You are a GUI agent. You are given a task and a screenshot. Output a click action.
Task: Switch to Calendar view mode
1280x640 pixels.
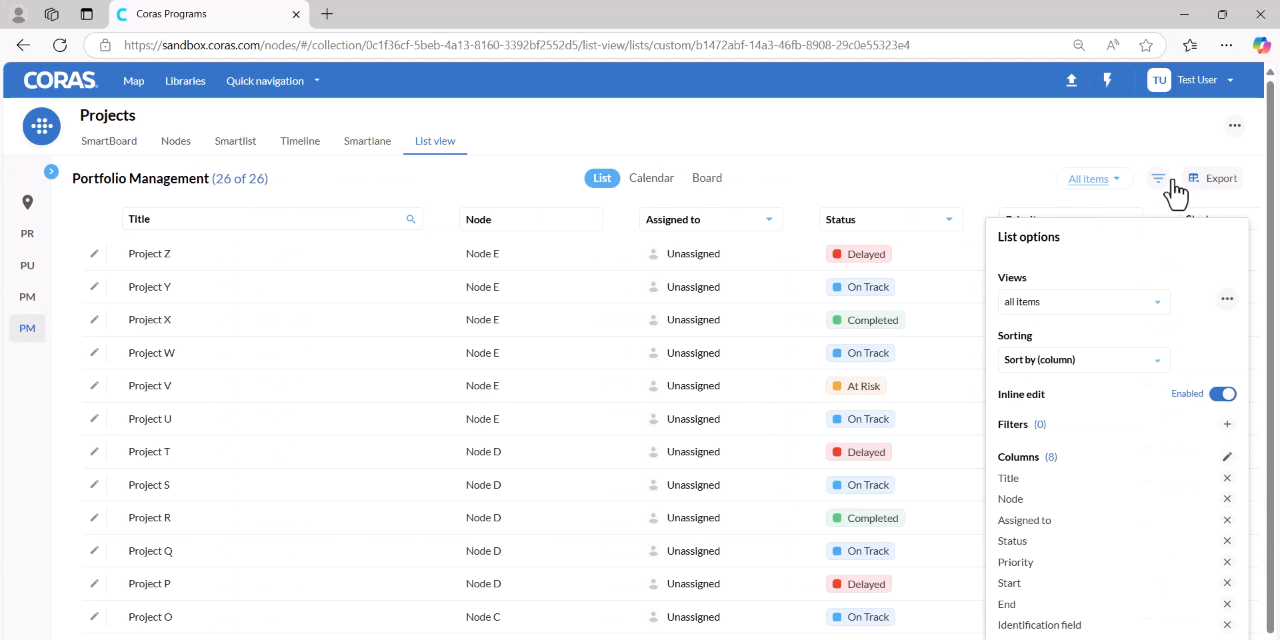point(651,178)
